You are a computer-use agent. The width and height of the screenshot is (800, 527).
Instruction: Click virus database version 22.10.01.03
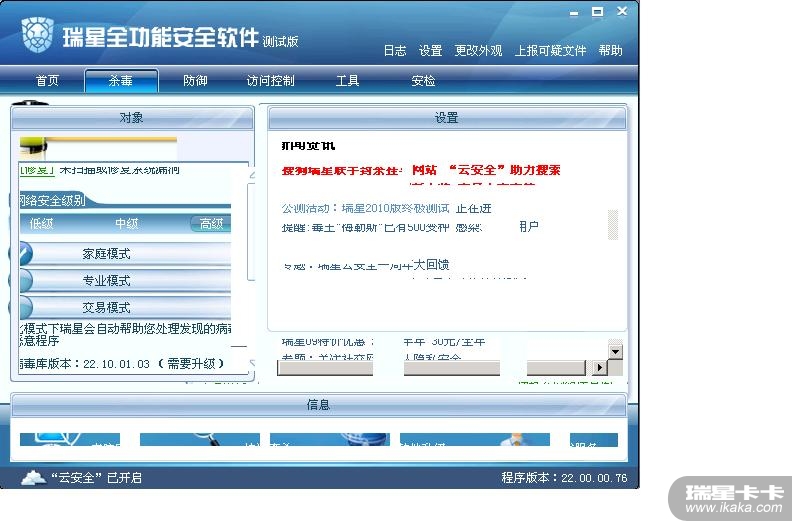tap(116, 364)
